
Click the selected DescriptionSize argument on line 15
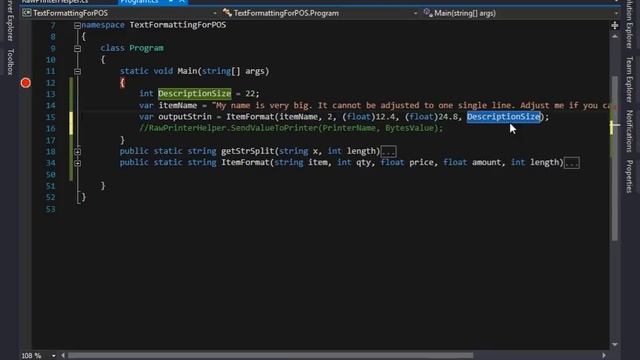[x=504, y=117]
